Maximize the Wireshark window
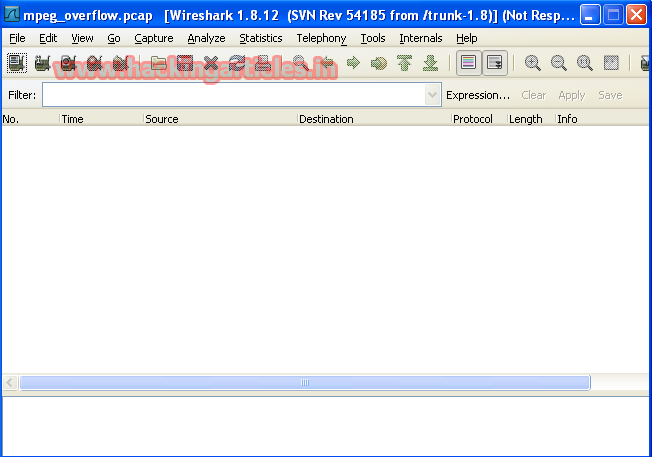This screenshot has height=457, width=652. 613,15
